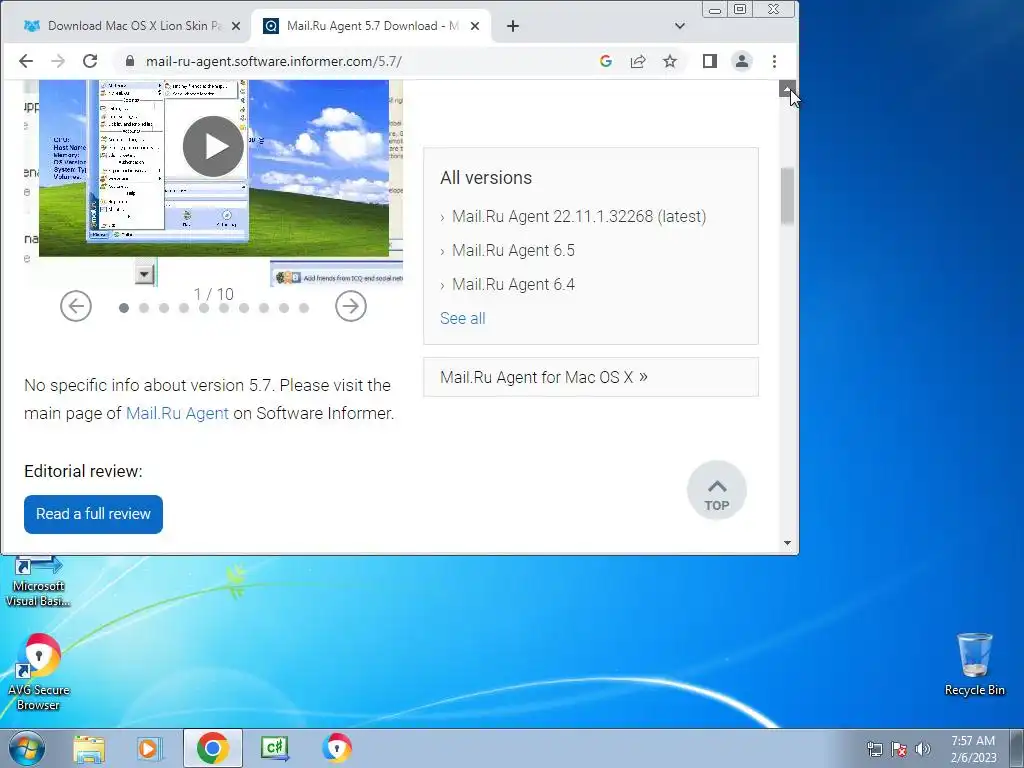Select the first carousel dot
This screenshot has height=768, width=1024.
tap(124, 308)
